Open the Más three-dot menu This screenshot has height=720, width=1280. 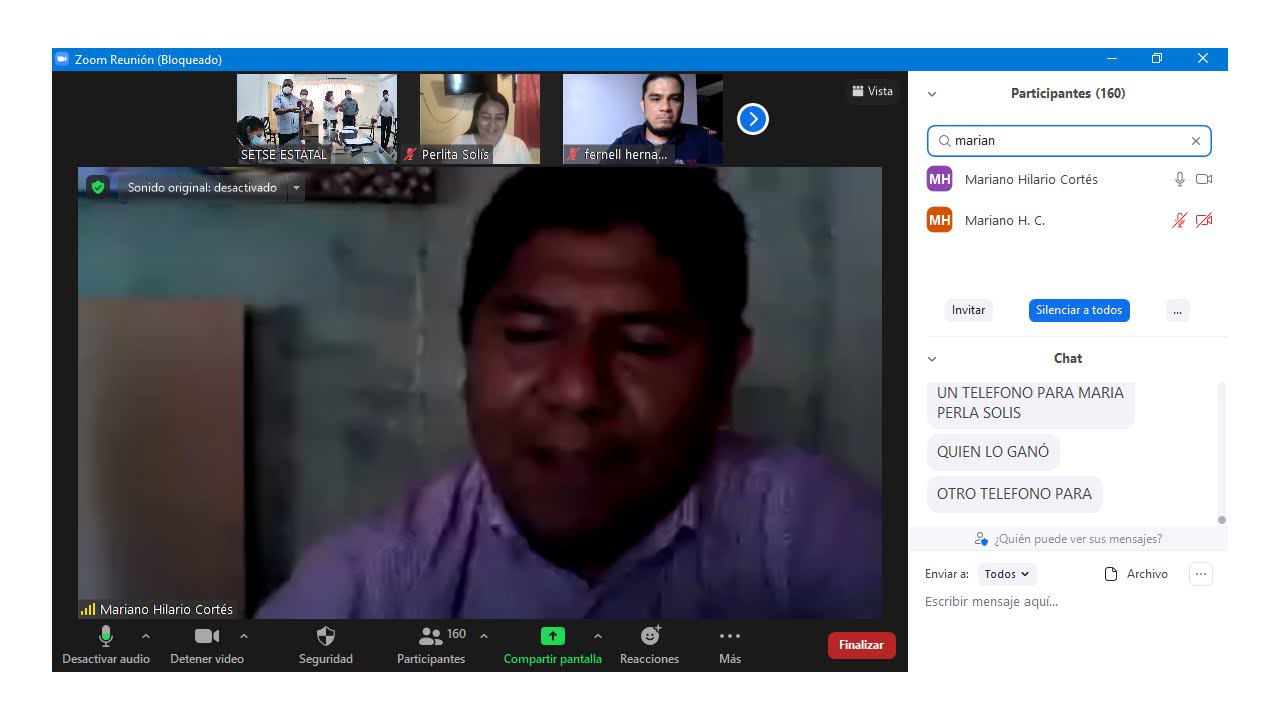[x=730, y=636]
